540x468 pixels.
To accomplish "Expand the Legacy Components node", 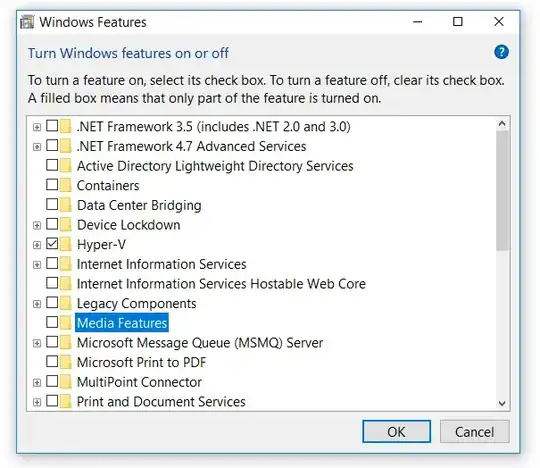I will coord(37,304).
